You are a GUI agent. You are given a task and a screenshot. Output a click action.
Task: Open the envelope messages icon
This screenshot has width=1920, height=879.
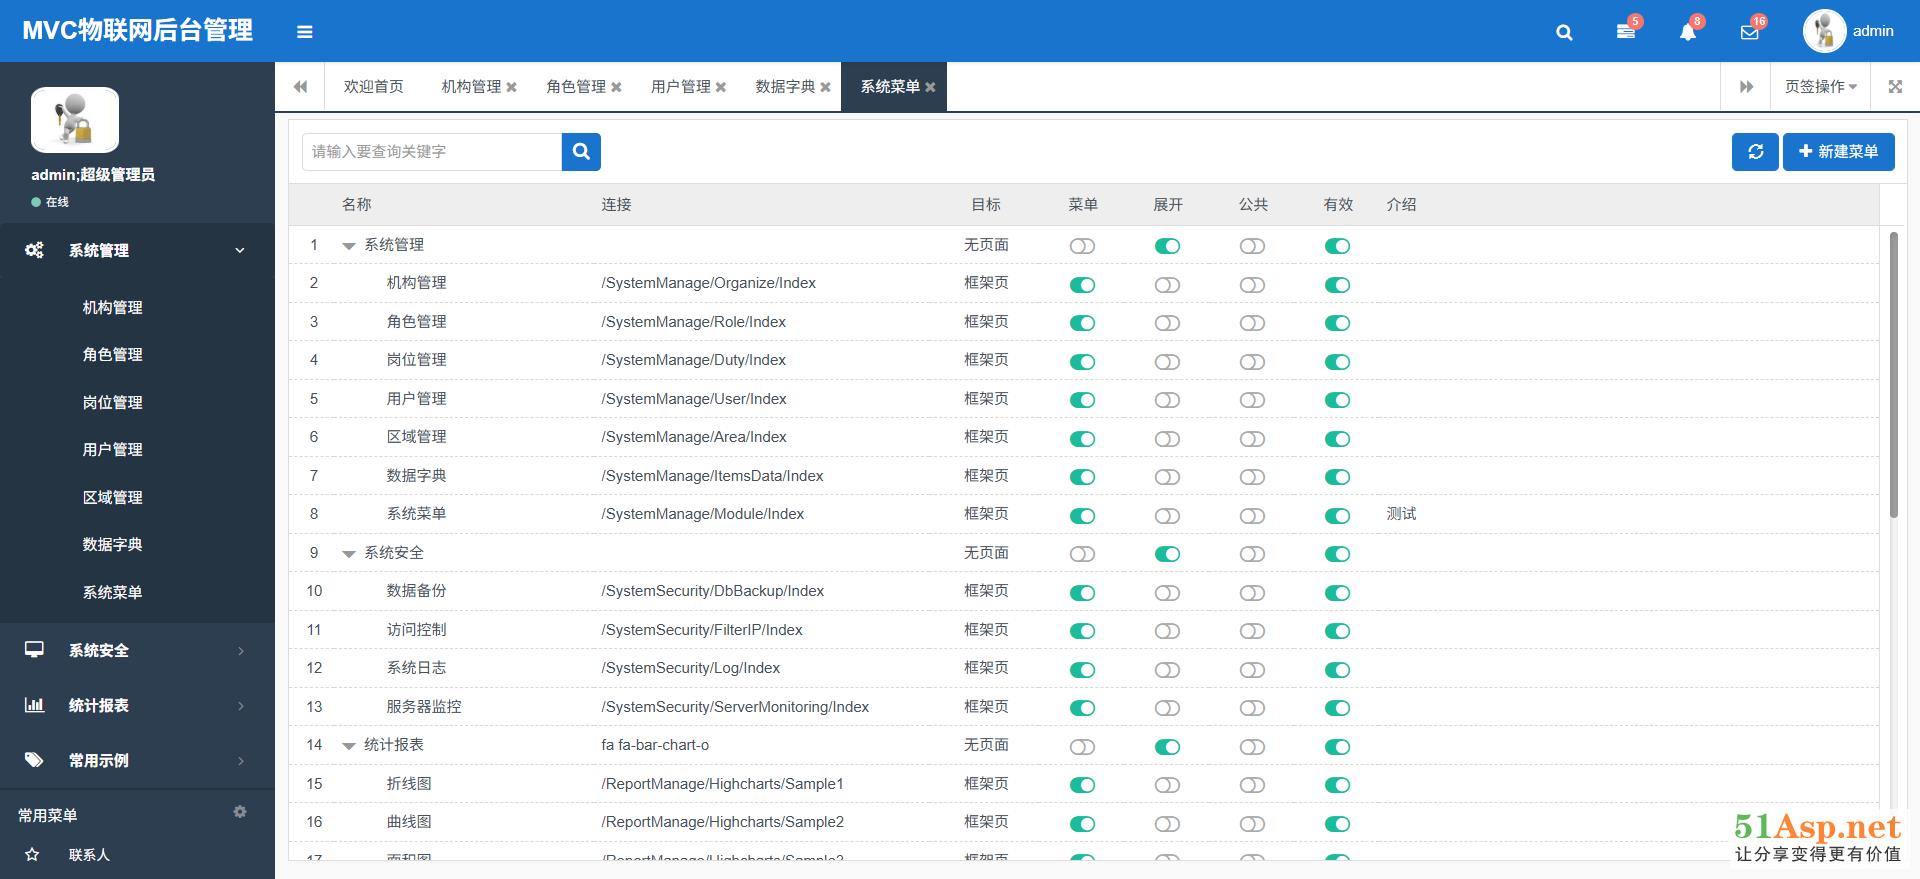click(x=1749, y=32)
